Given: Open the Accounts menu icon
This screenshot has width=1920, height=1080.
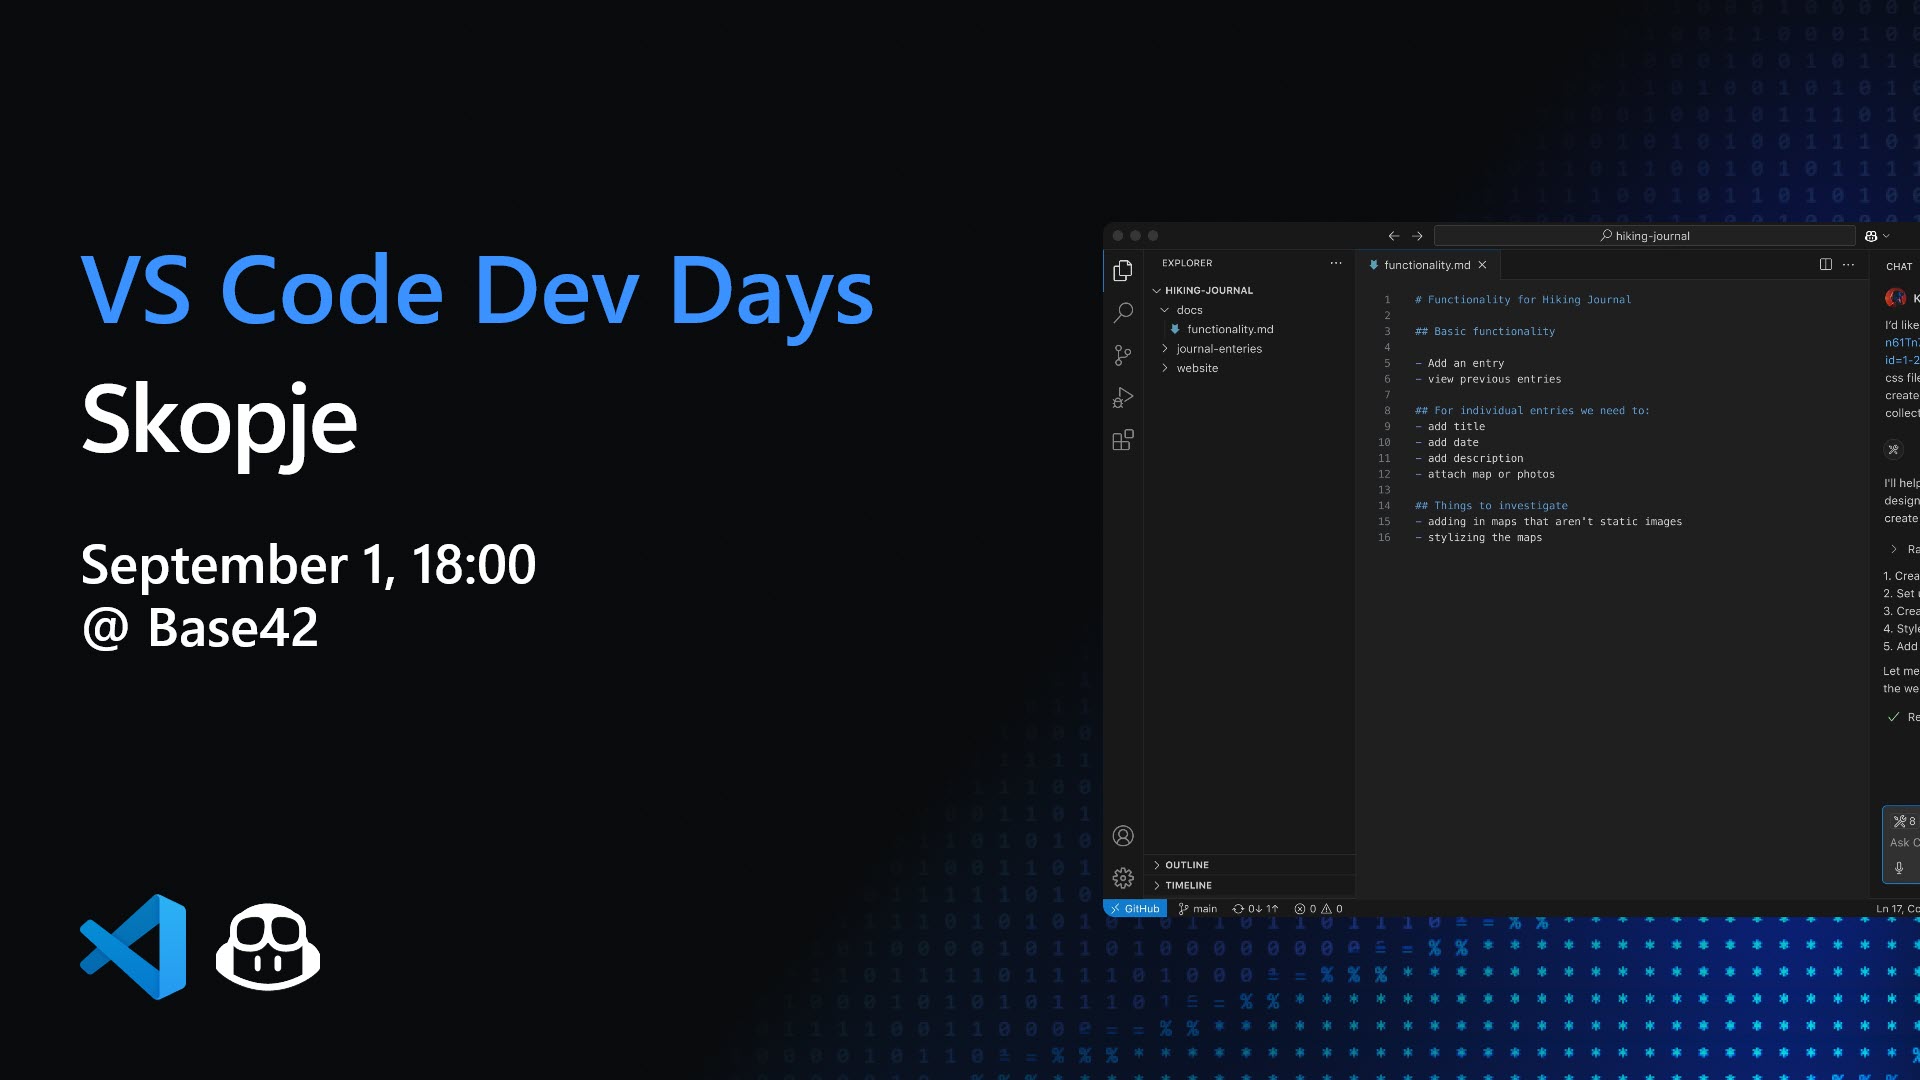Looking at the screenshot, I should [x=1123, y=836].
